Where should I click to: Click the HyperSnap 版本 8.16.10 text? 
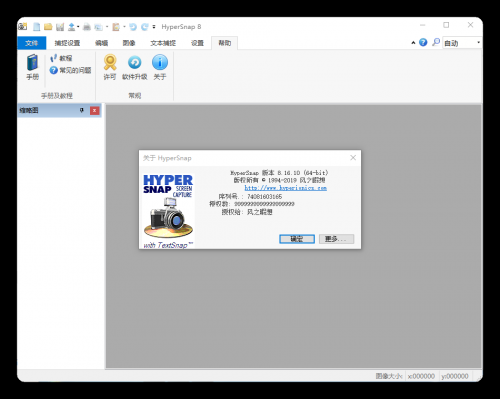click(x=279, y=173)
